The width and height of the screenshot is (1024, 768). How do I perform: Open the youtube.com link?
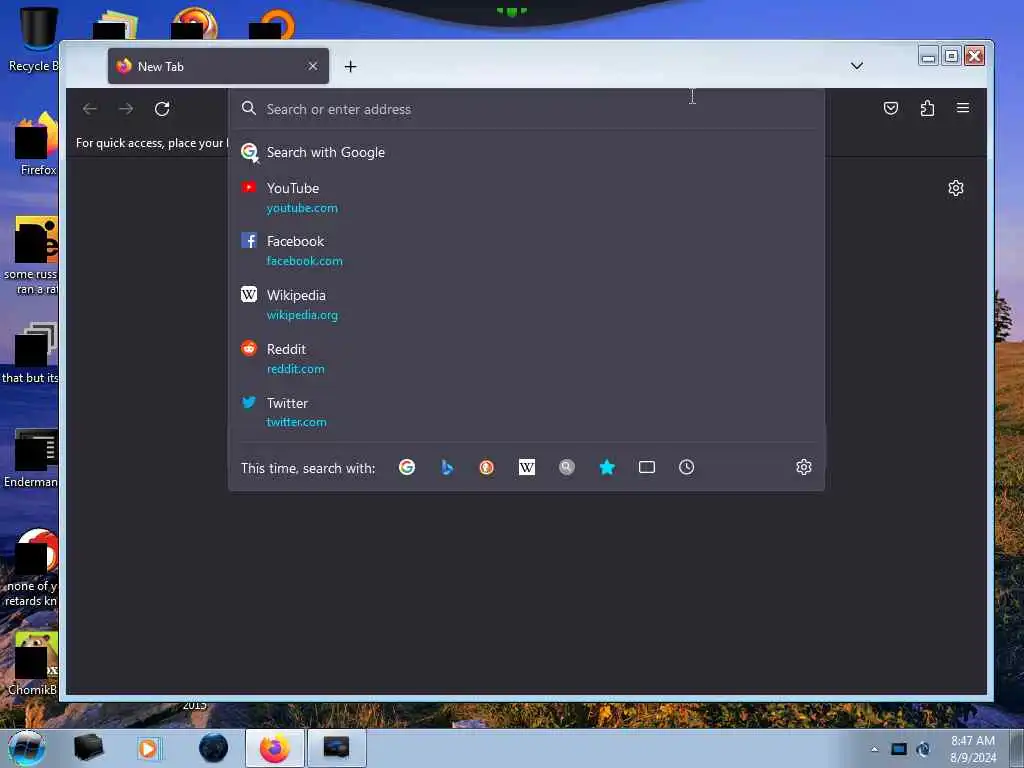[302, 208]
